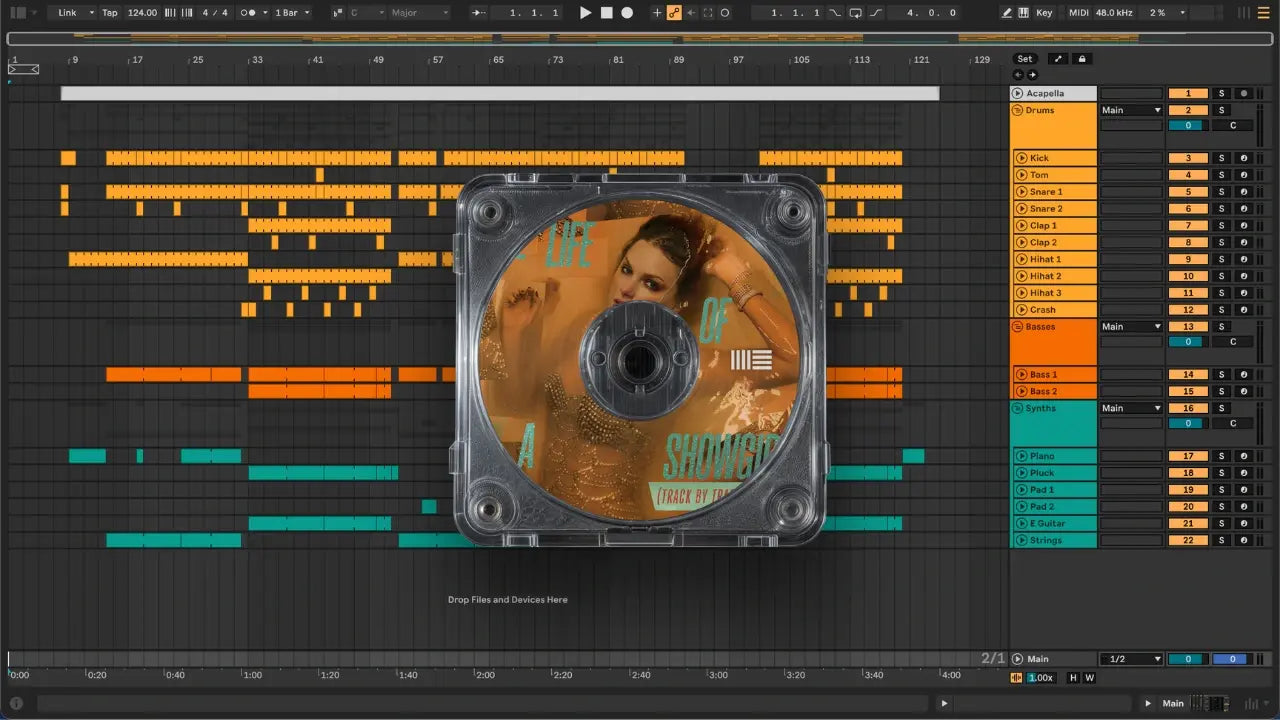
Task: Arm the Hihat 2 track for recording
Action: click(1244, 276)
